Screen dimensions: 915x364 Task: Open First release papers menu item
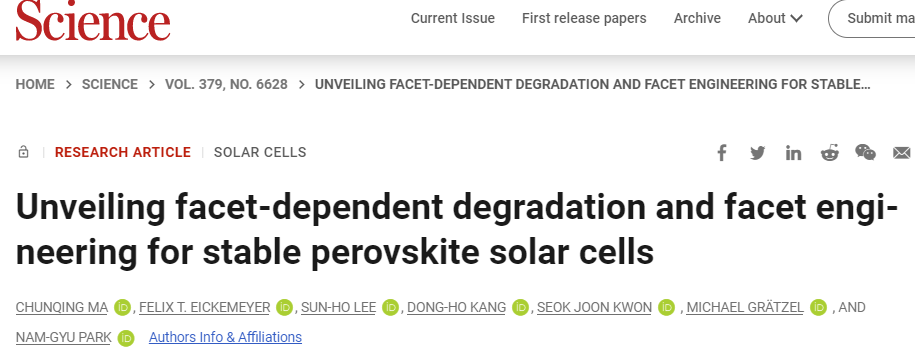584,19
